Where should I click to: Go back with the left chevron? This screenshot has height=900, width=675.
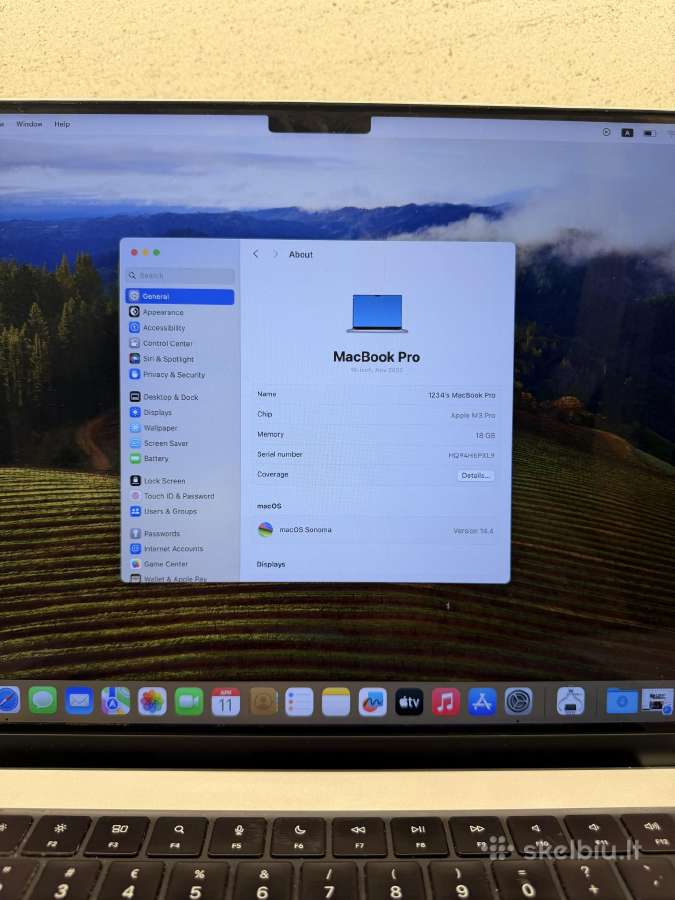(256, 254)
